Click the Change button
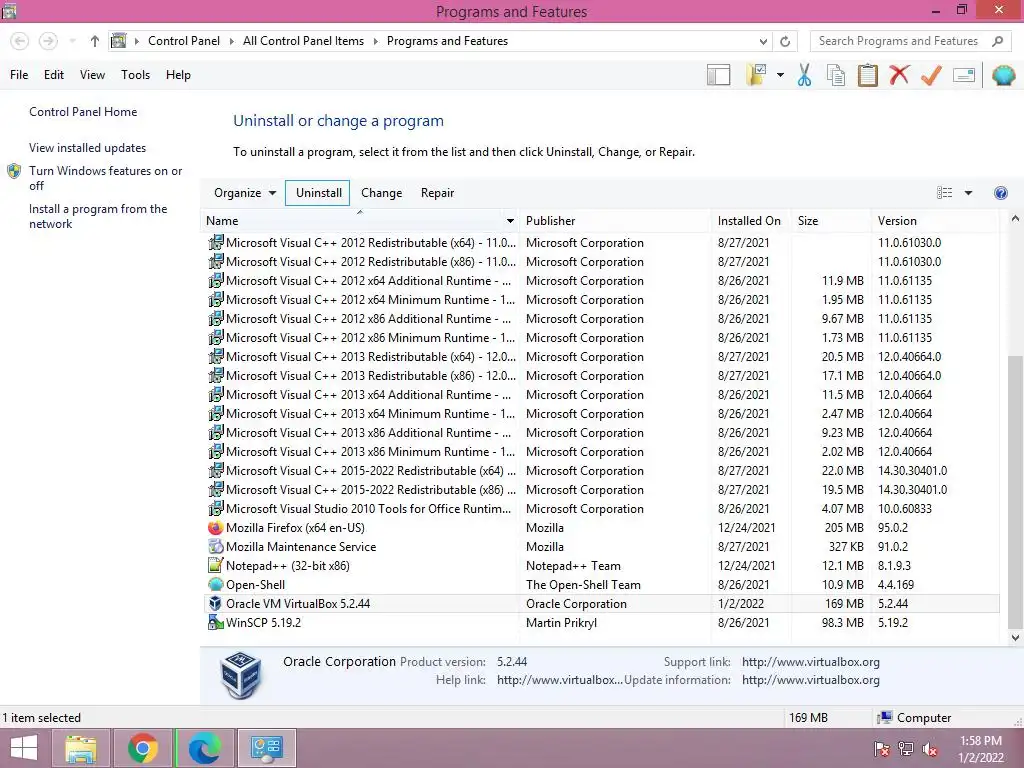Viewport: 1024px width, 768px height. click(381, 193)
